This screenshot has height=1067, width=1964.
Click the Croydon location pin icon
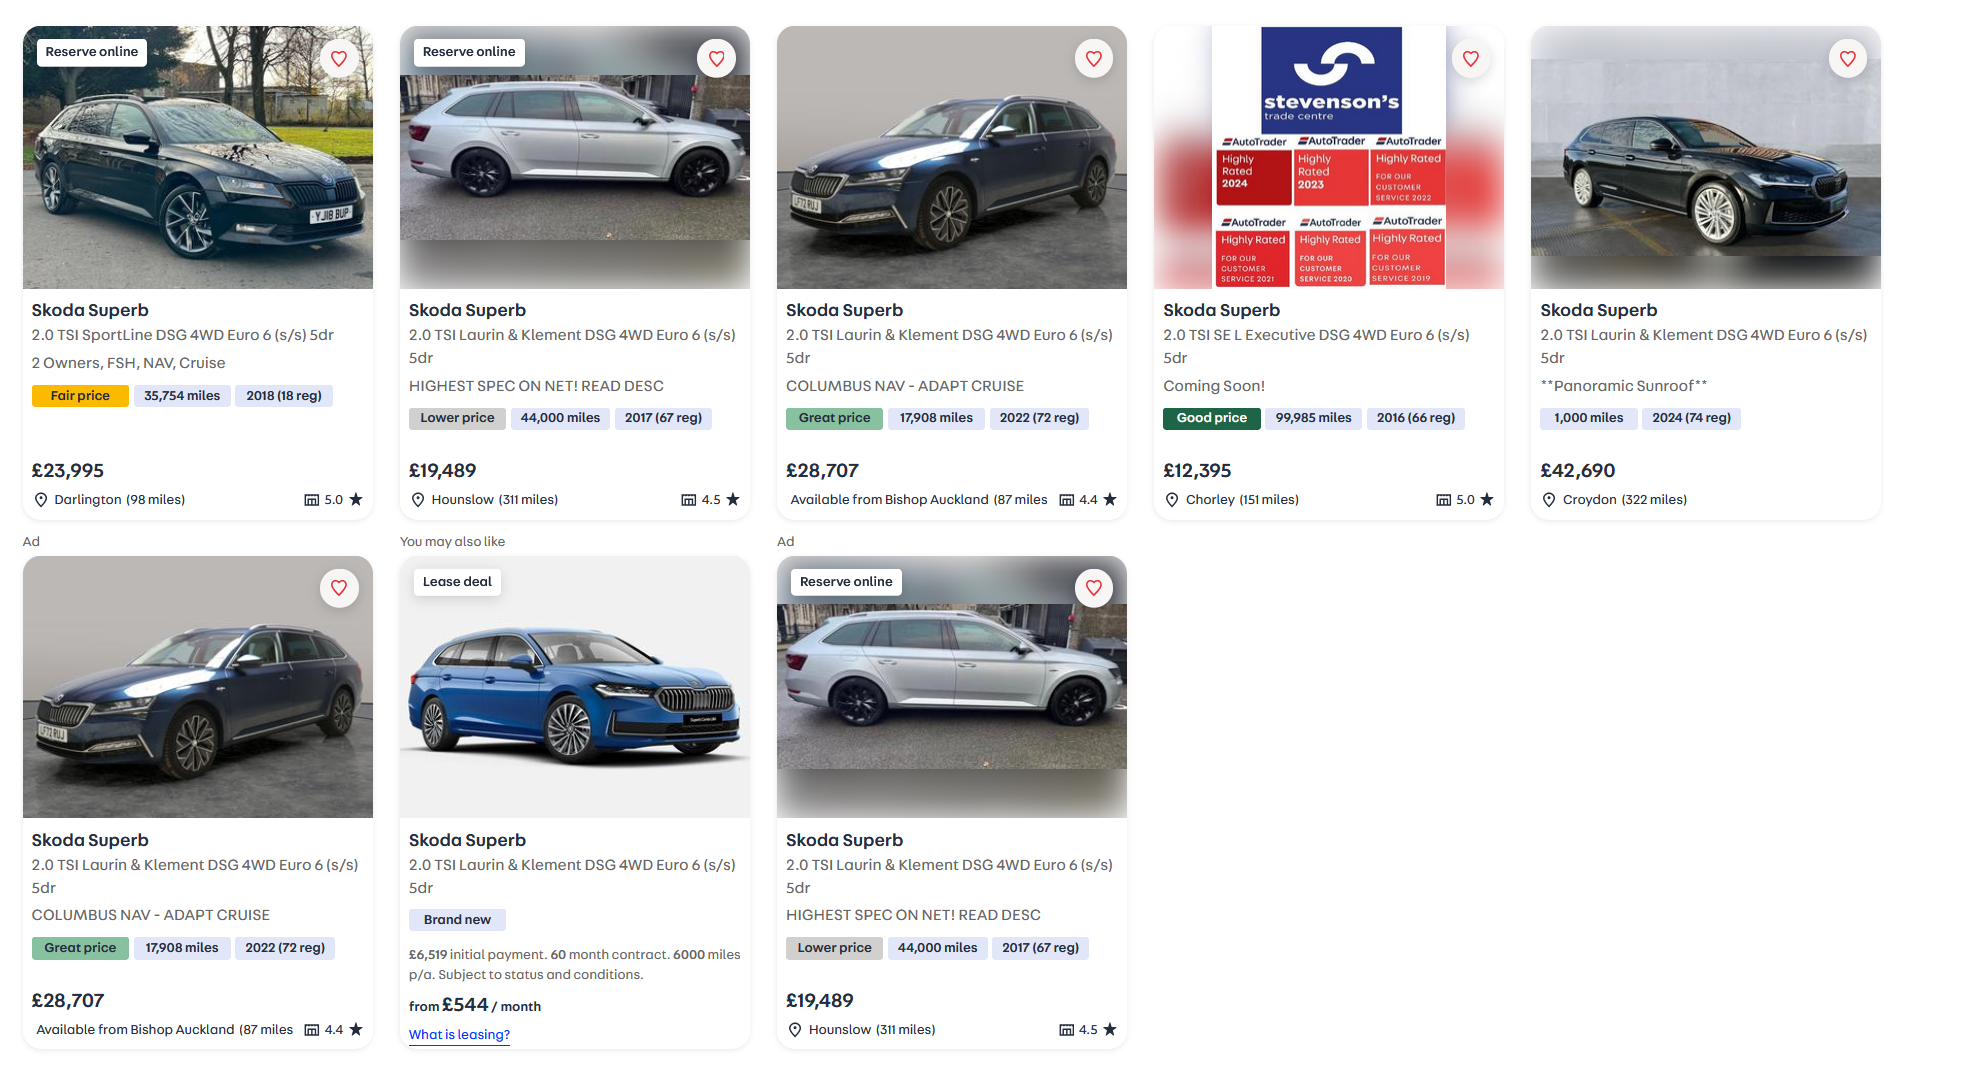coord(1549,500)
